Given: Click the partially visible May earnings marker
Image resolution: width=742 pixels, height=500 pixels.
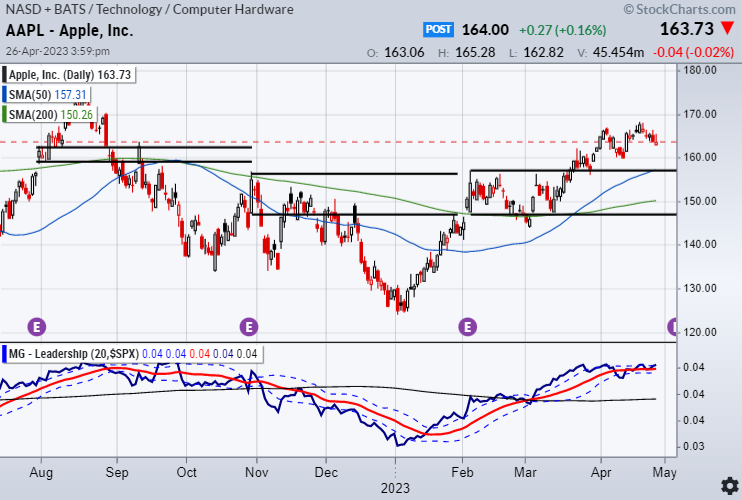Looking at the screenshot, I should [x=673, y=326].
